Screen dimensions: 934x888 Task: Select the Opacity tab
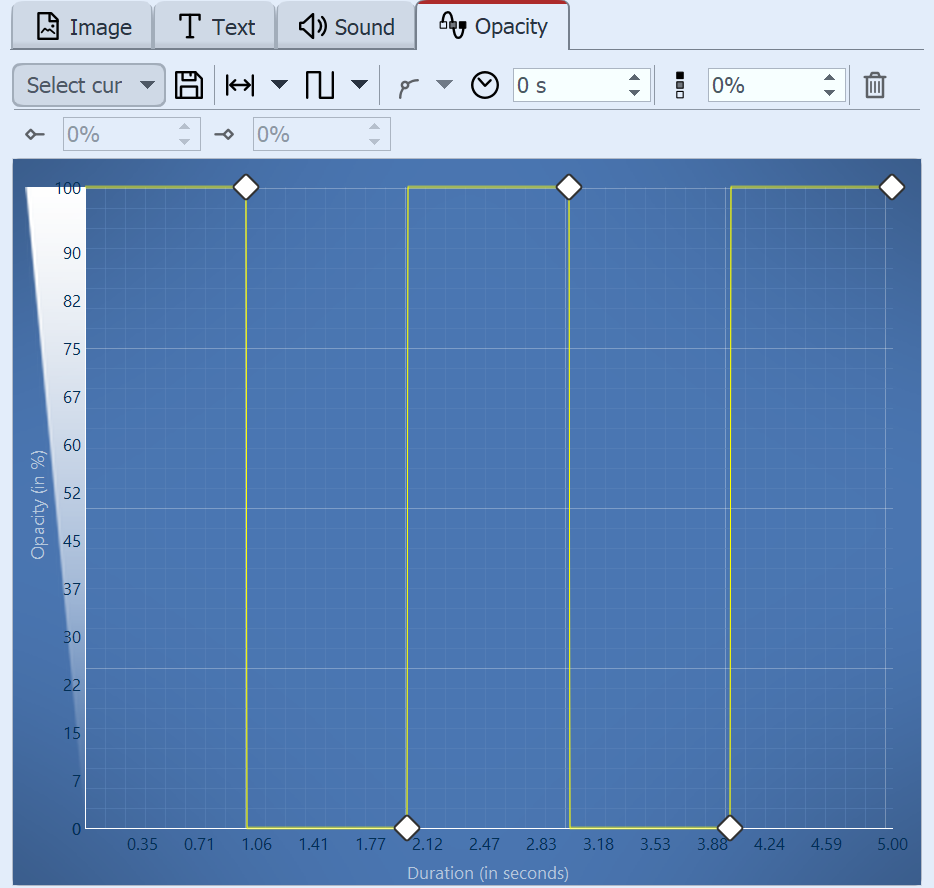point(493,26)
